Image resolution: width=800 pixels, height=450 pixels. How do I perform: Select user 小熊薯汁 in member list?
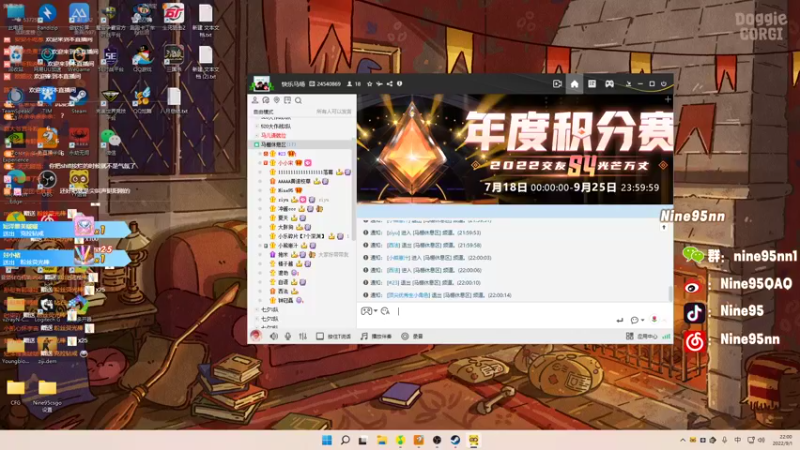pos(288,245)
